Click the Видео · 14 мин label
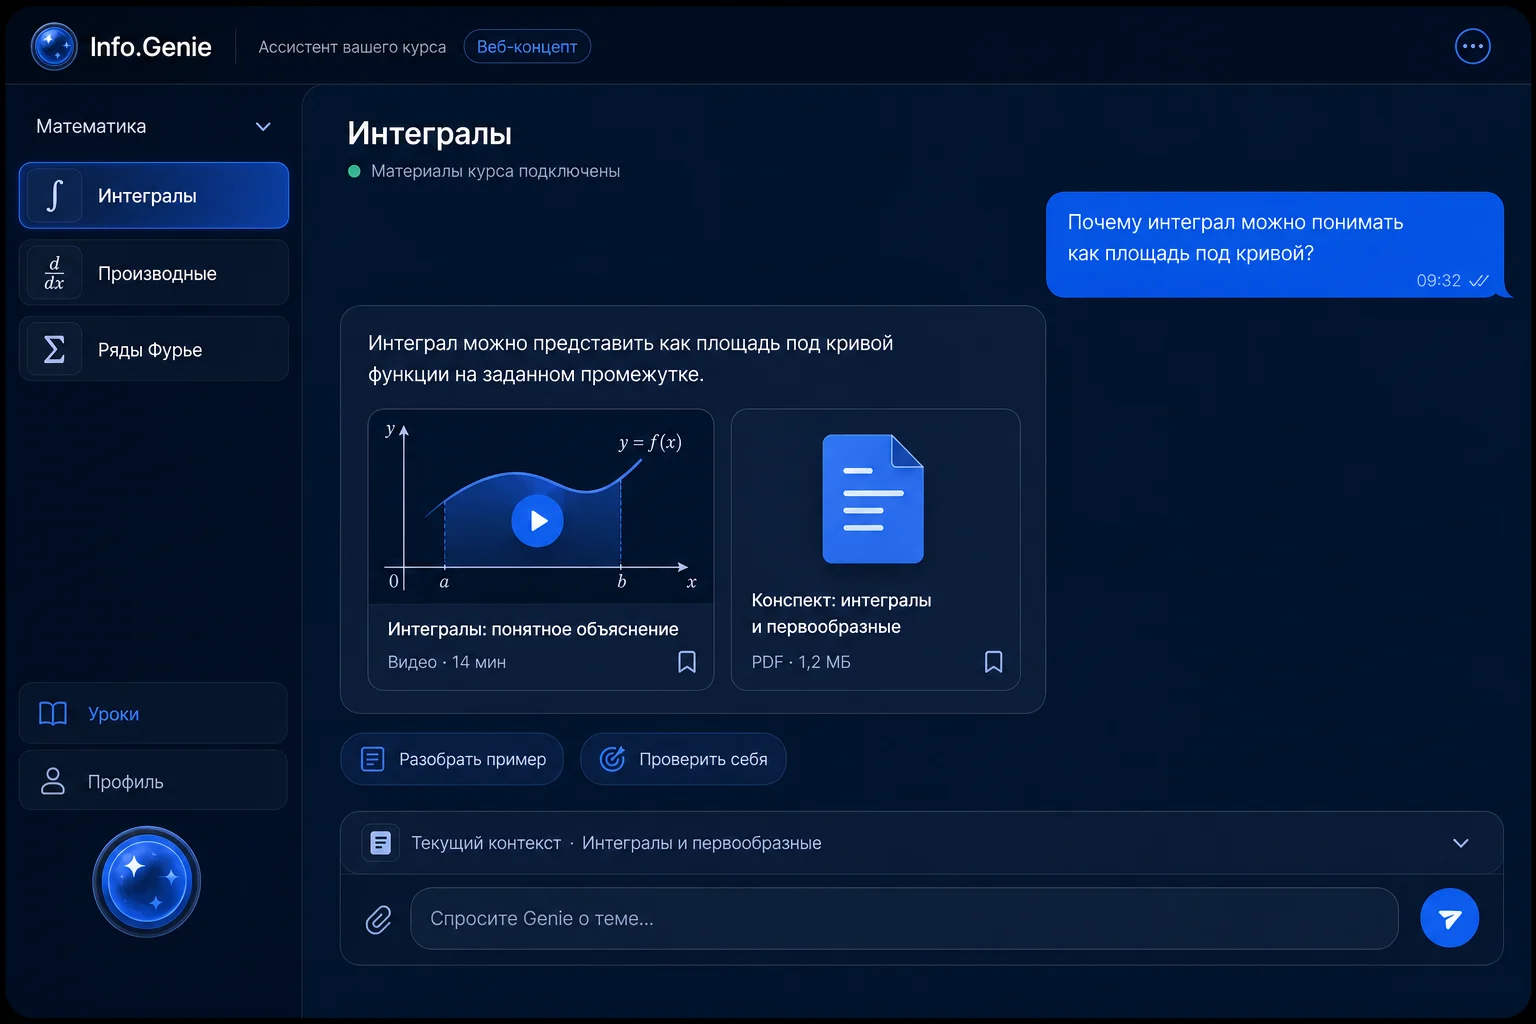Viewport: 1536px width, 1024px height. (447, 662)
